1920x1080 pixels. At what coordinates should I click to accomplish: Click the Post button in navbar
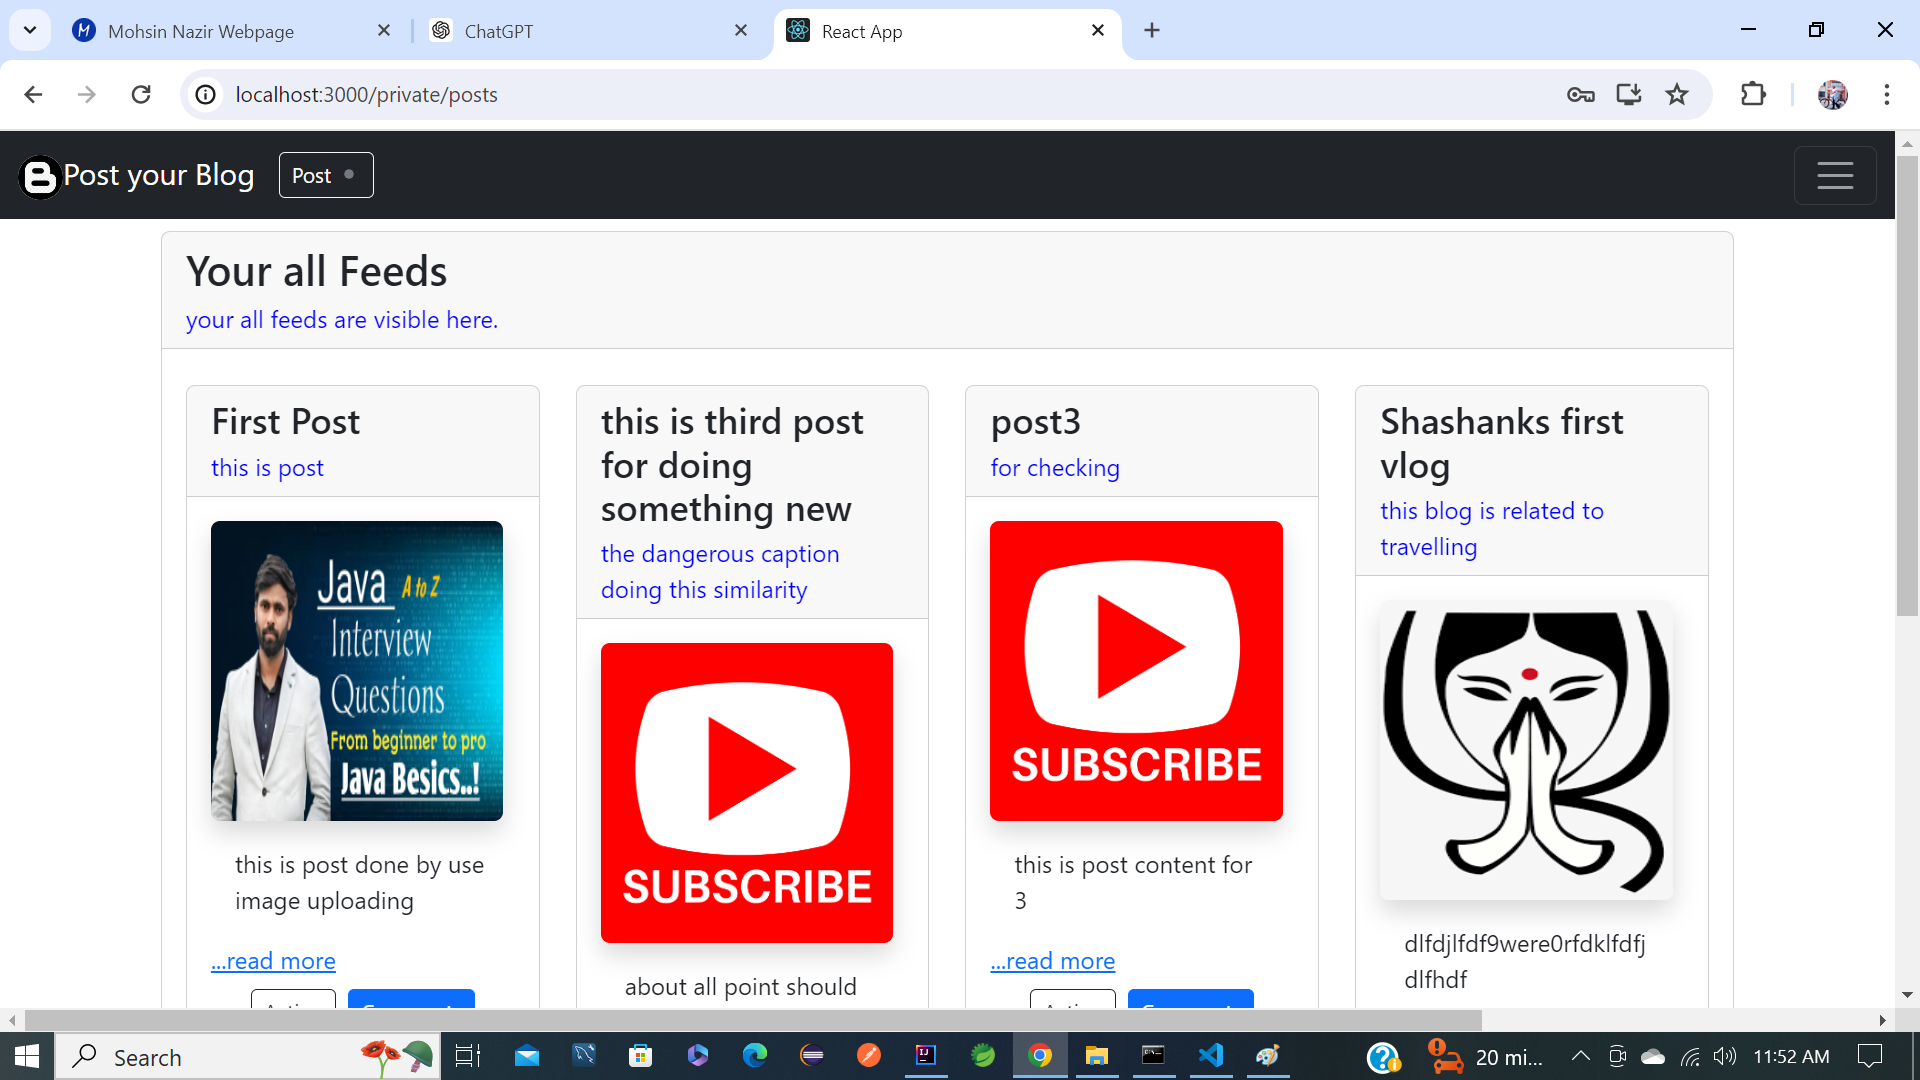326,175
